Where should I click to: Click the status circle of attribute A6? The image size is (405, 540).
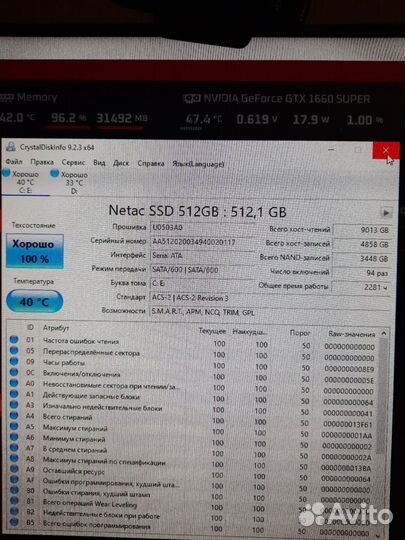(14, 437)
